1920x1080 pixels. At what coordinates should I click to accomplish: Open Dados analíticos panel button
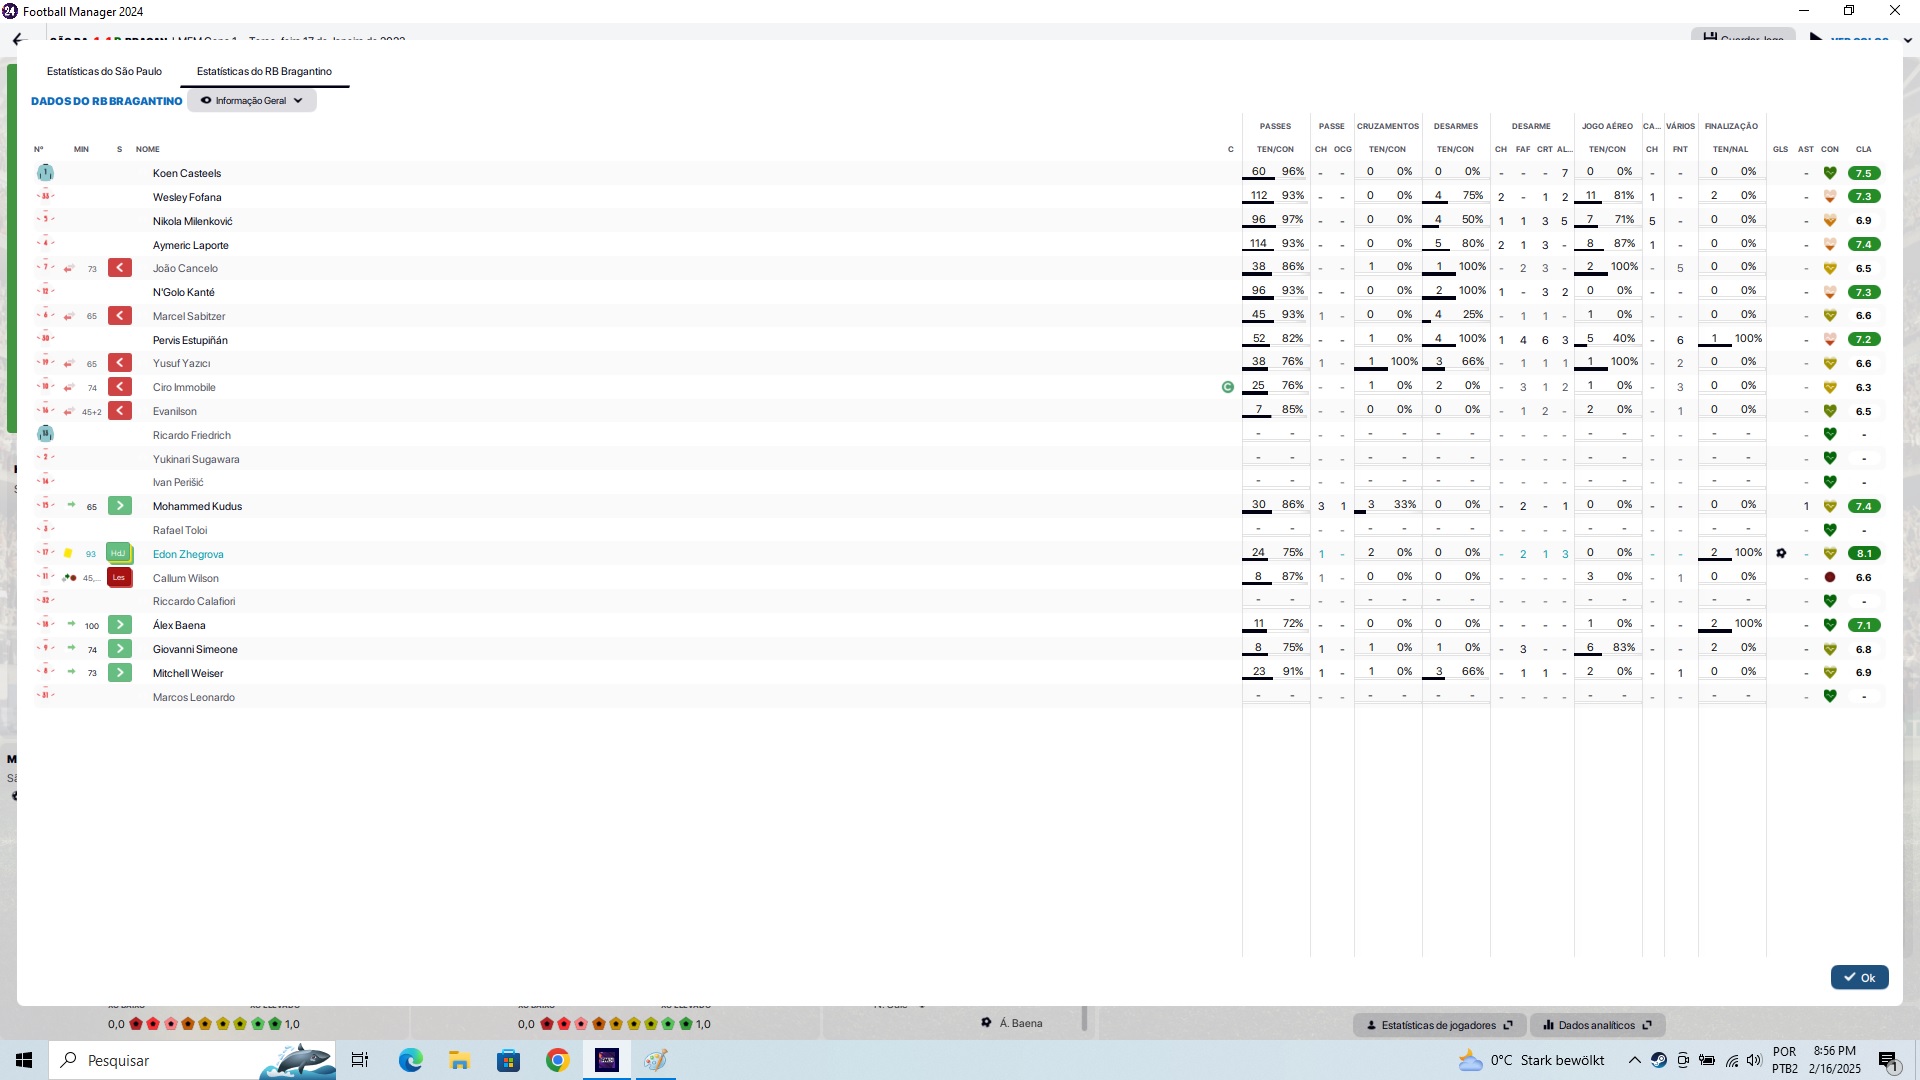[x=1597, y=1025]
